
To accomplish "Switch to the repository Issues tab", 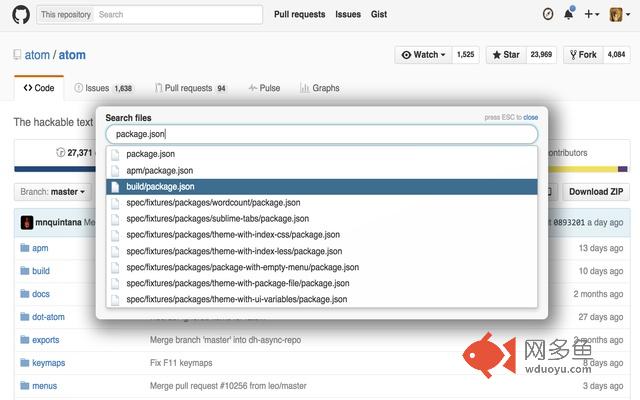I will 103,88.
